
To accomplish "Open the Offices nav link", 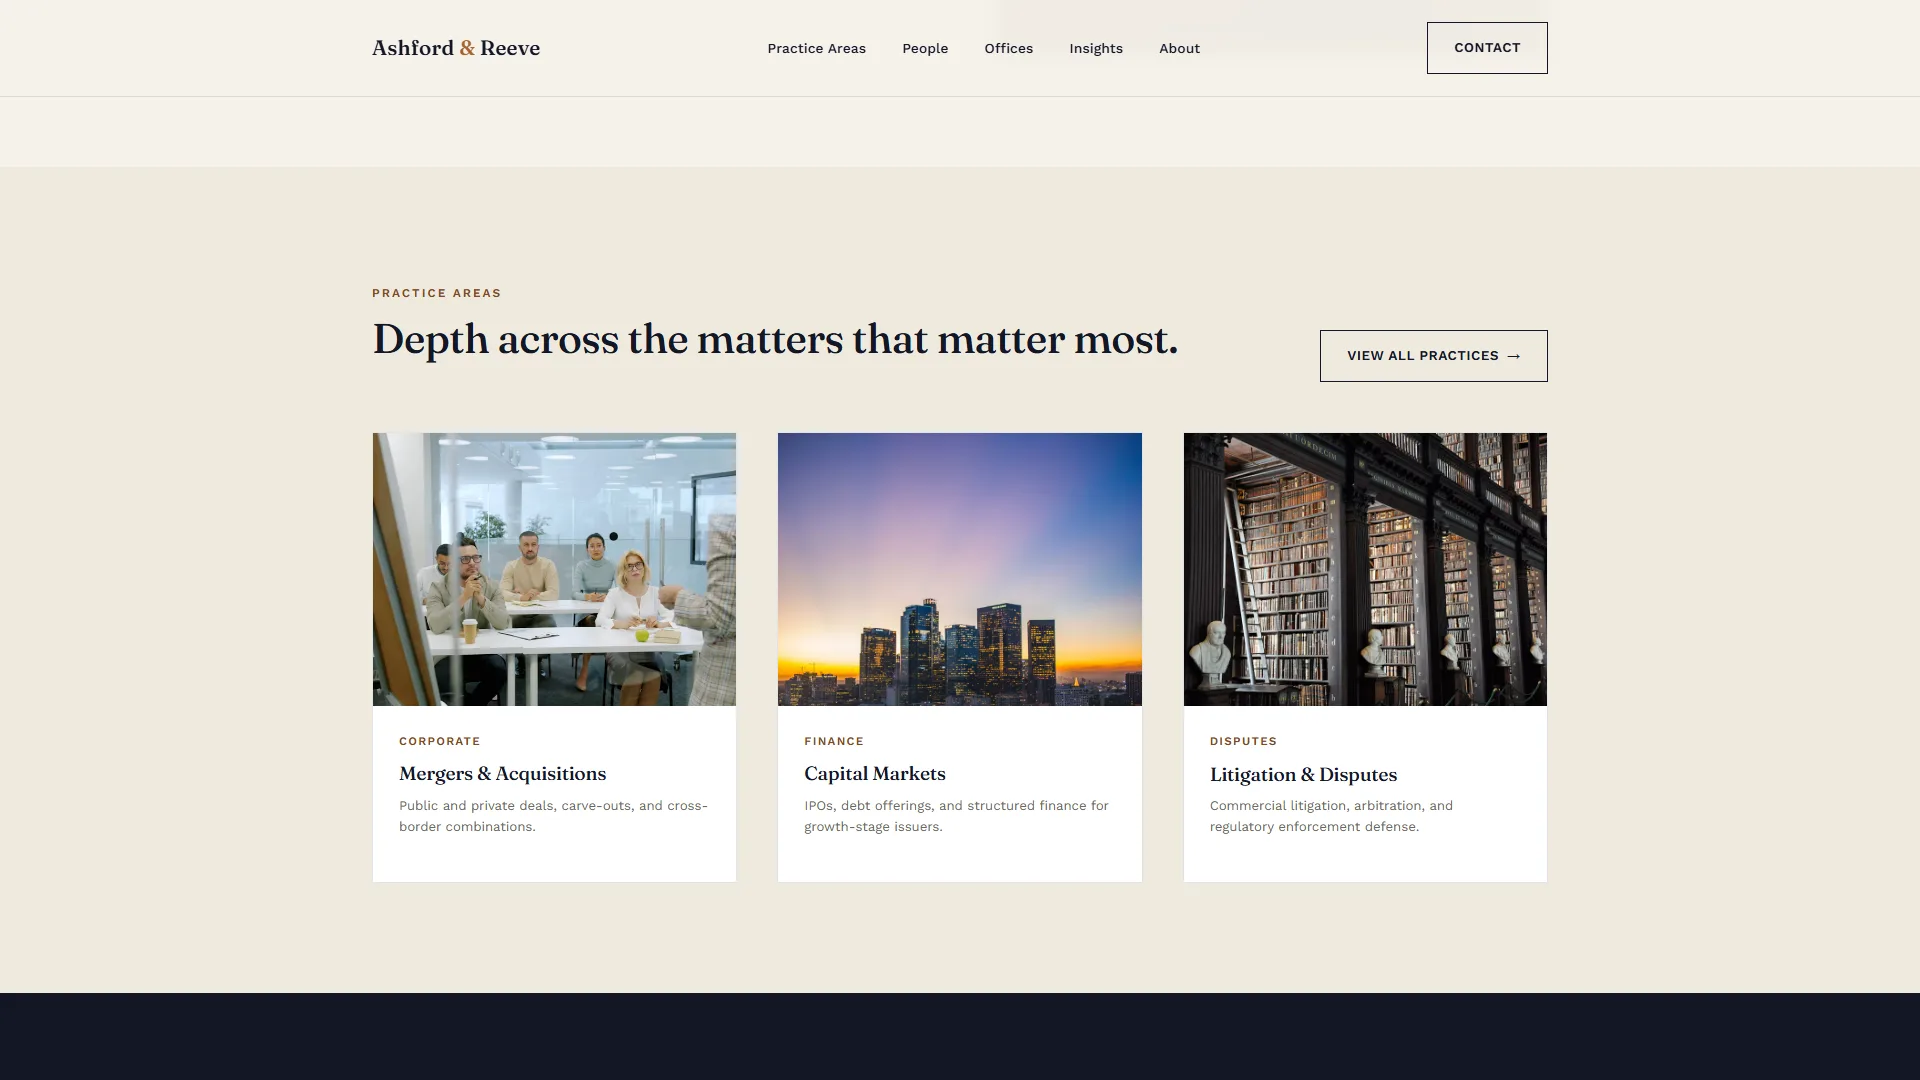I will (1008, 48).
